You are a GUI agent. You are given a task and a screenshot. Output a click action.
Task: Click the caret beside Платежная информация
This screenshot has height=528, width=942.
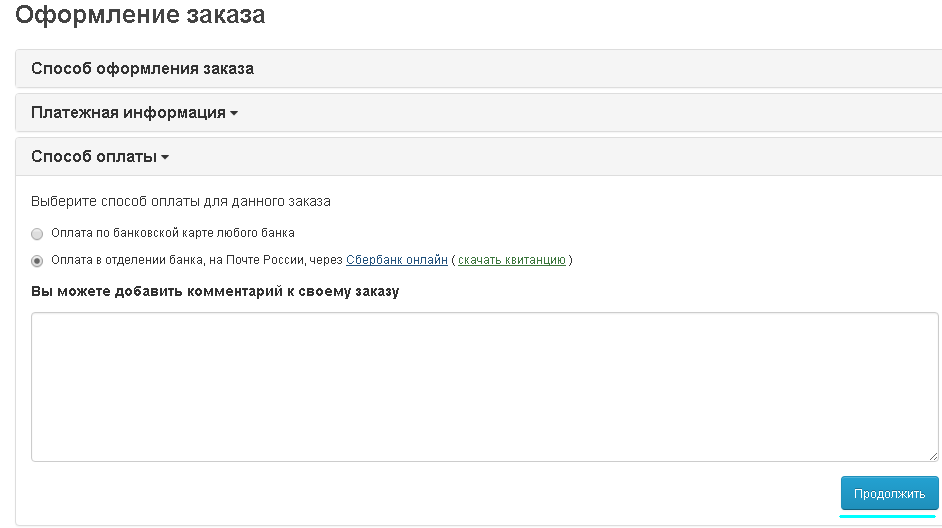point(234,114)
